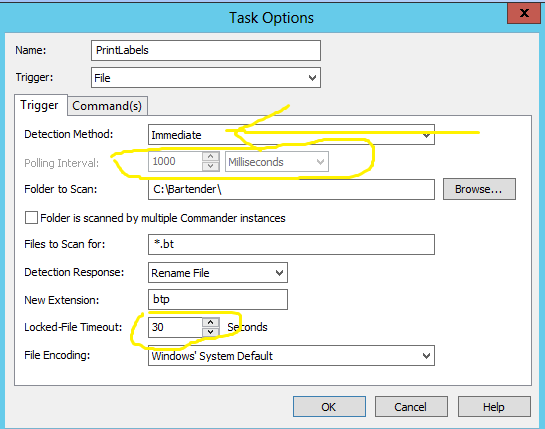
Task: Enable Folder is scanned by multiple Commander instances
Action: (31, 218)
